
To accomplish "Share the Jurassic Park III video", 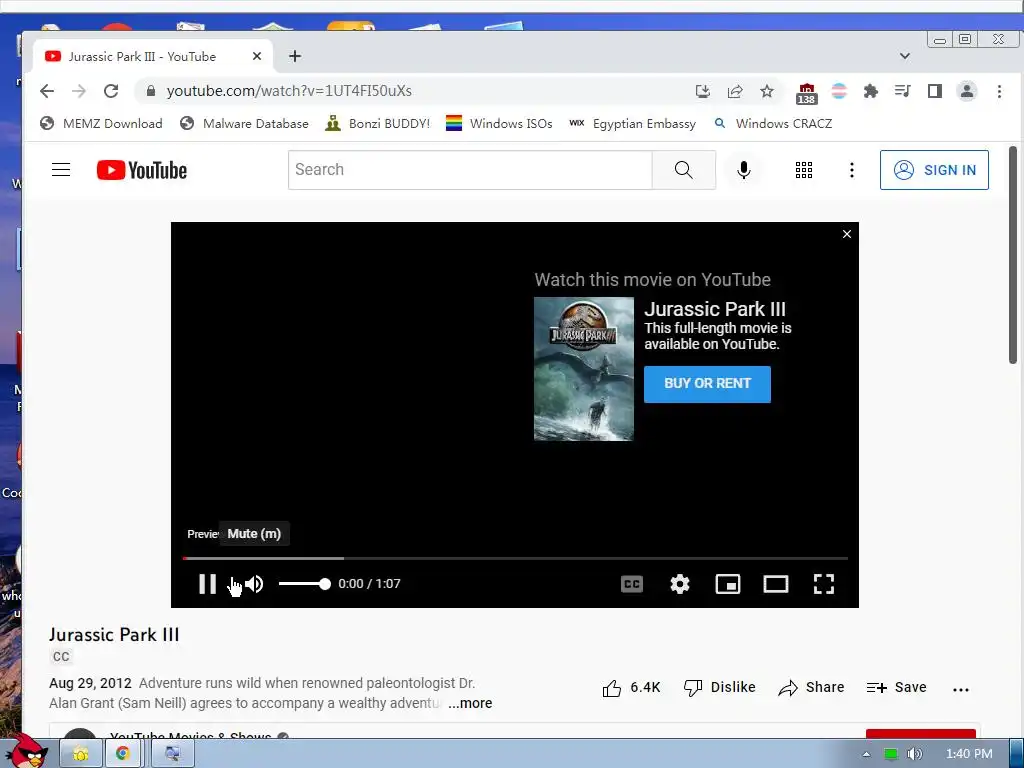I will [811, 688].
